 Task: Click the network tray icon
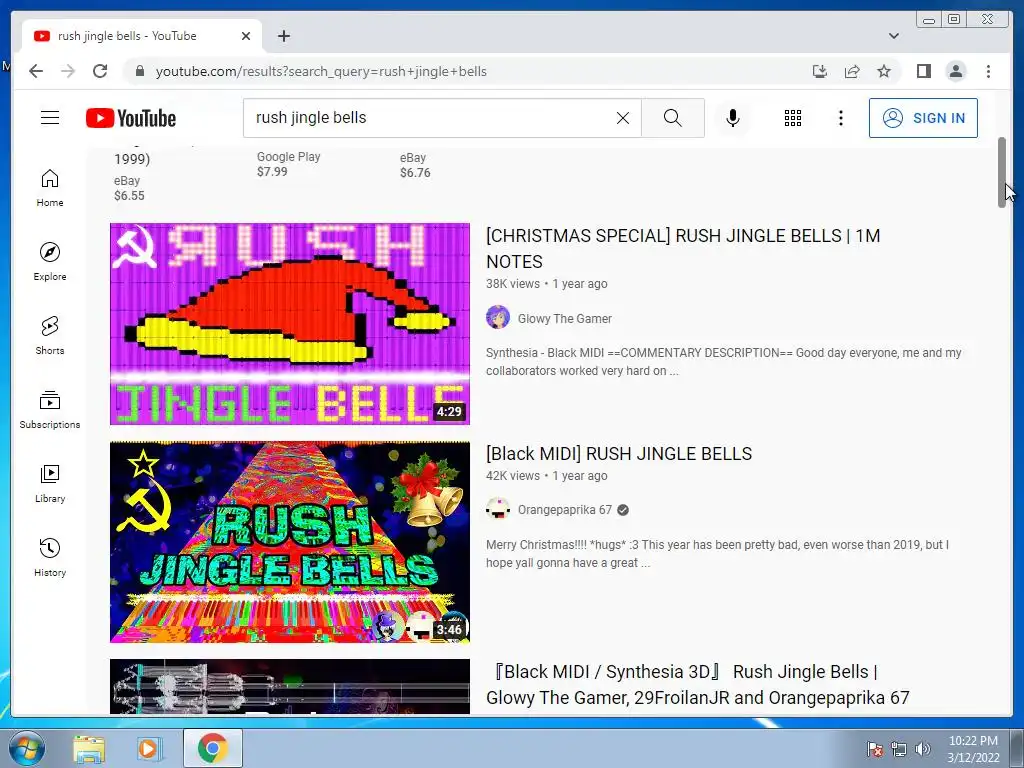click(x=899, y=749)
